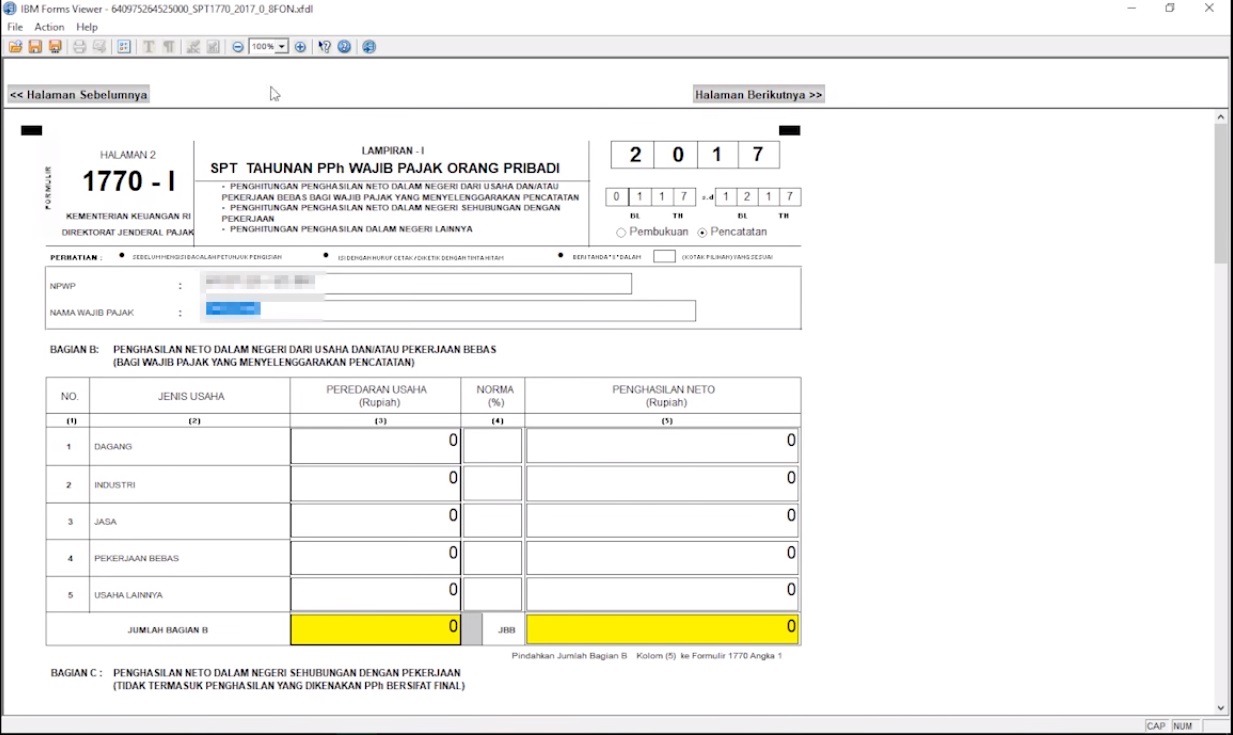Activate context-sensitive help pointer
Screen dimensions: 1233x735
click(x=322, y=46)
